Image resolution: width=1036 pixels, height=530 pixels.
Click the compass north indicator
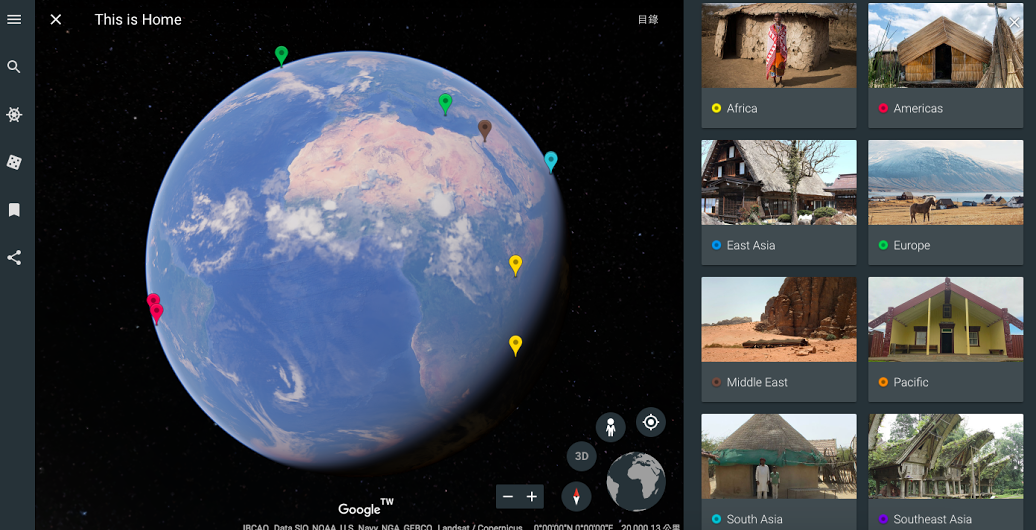point(576,496)
